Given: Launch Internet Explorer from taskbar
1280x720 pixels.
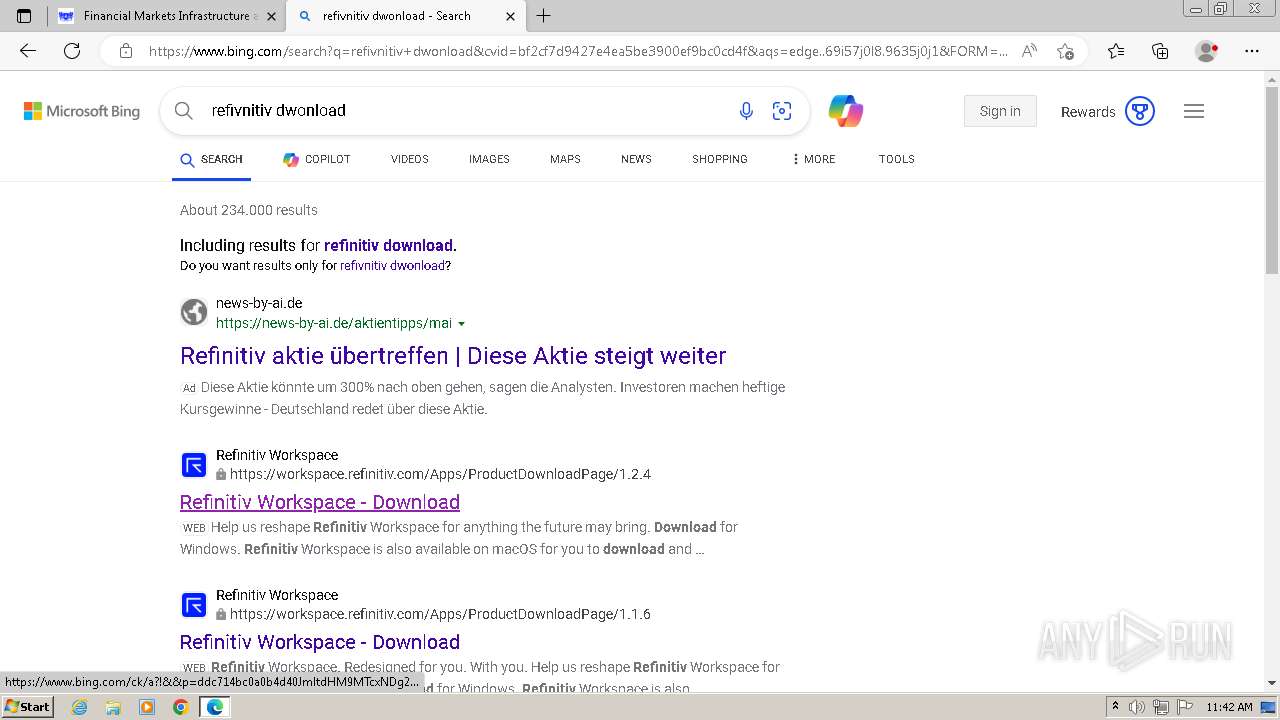Looking at the screenshot, I should click(x=79, y=707).
